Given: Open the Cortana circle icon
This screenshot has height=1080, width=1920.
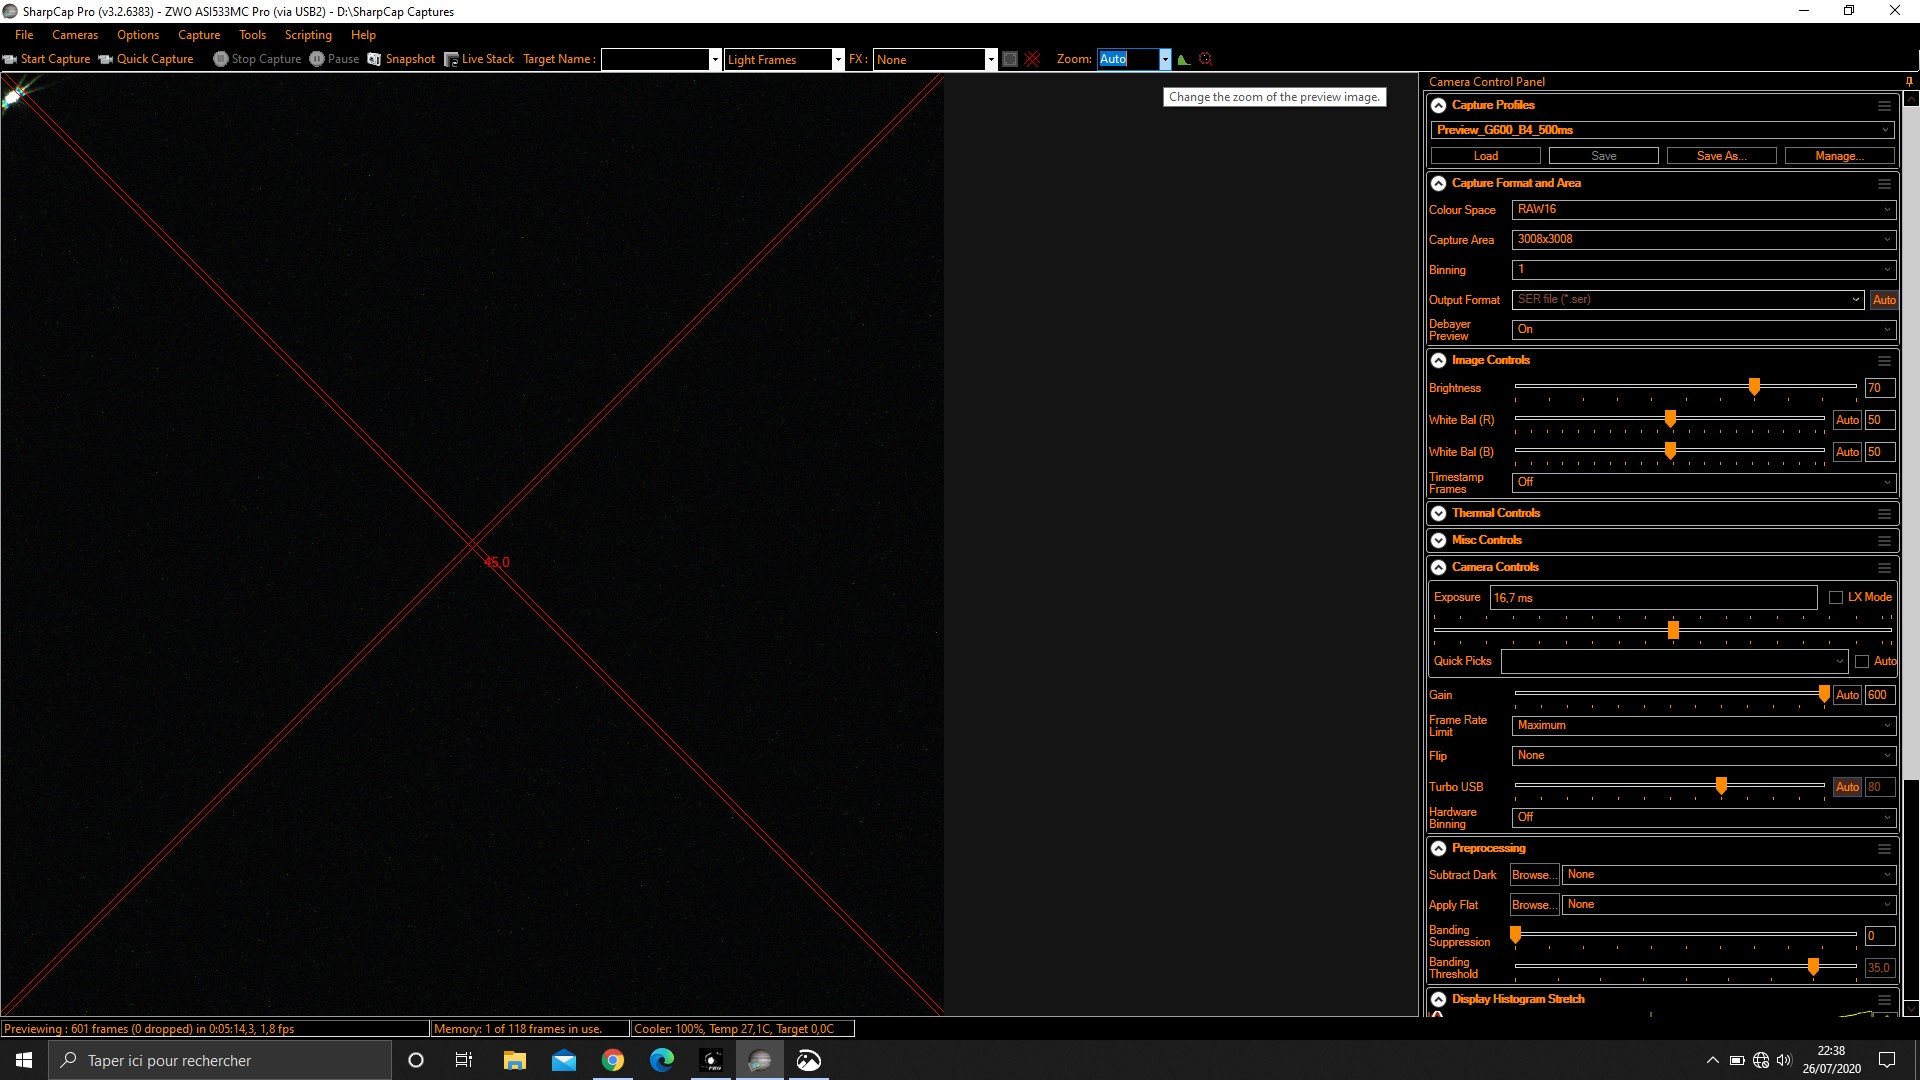Looking at the screenshot, I should 416,1060.
